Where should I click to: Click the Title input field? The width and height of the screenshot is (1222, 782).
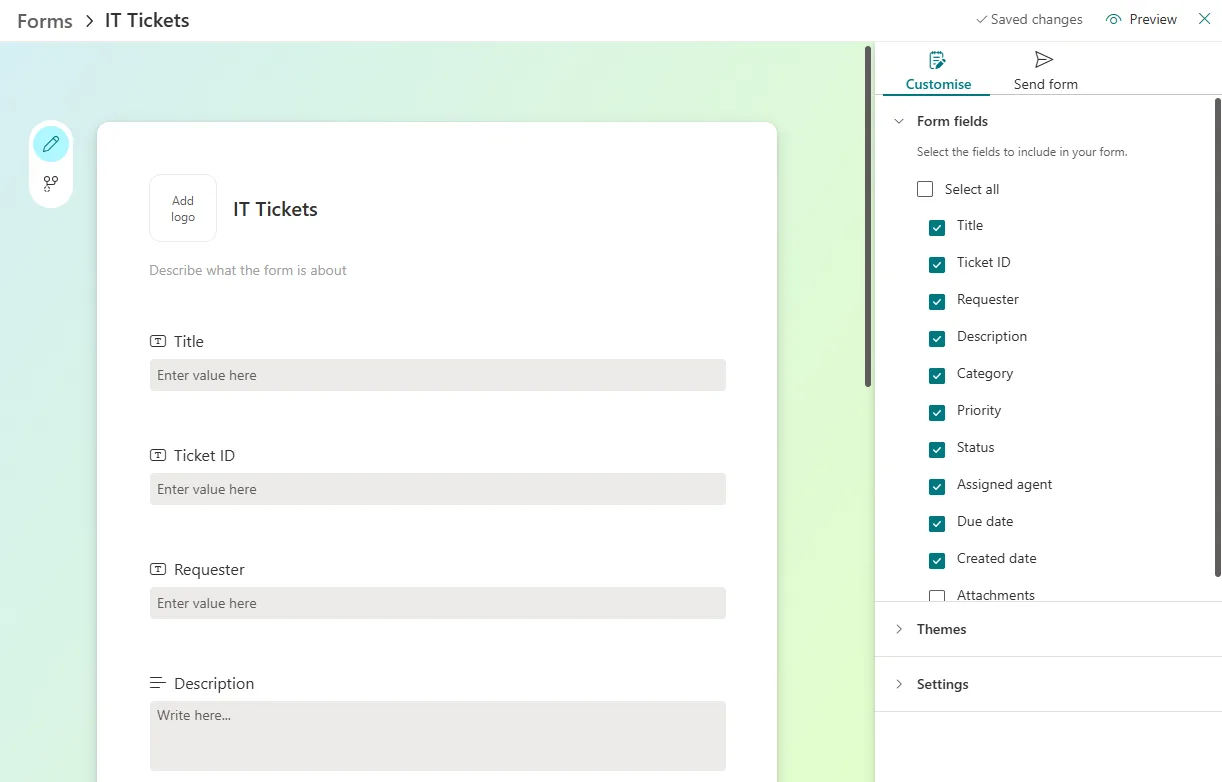coord(438,375)
